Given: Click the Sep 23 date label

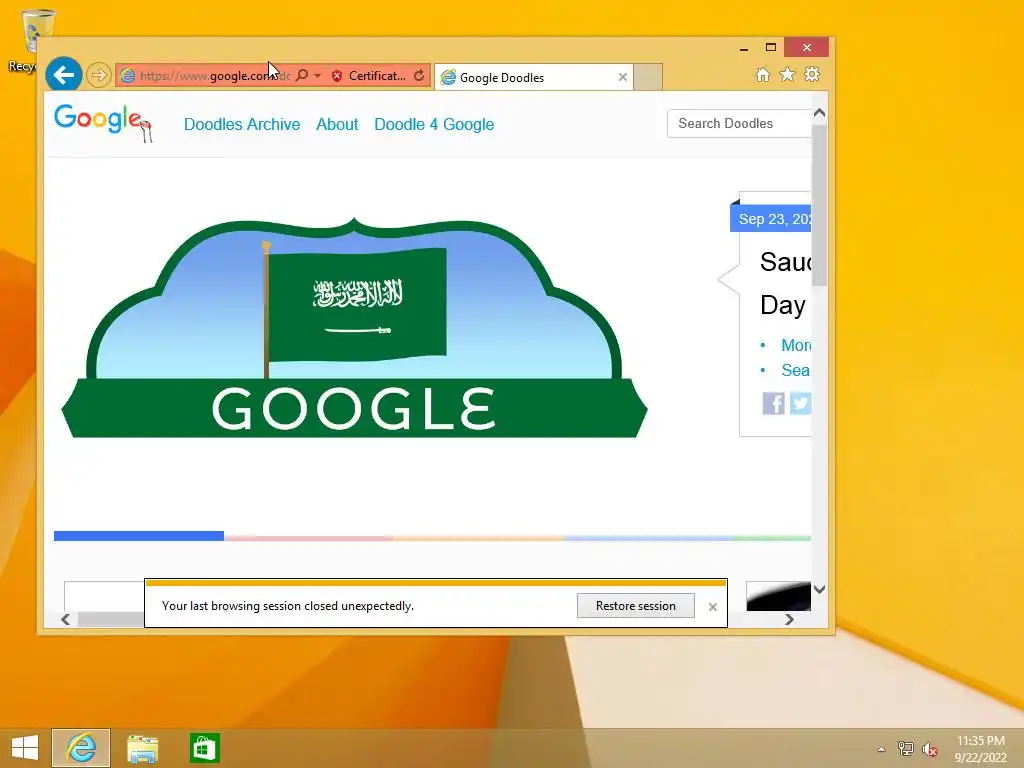Looking at the screenshot, I should 771,219.
